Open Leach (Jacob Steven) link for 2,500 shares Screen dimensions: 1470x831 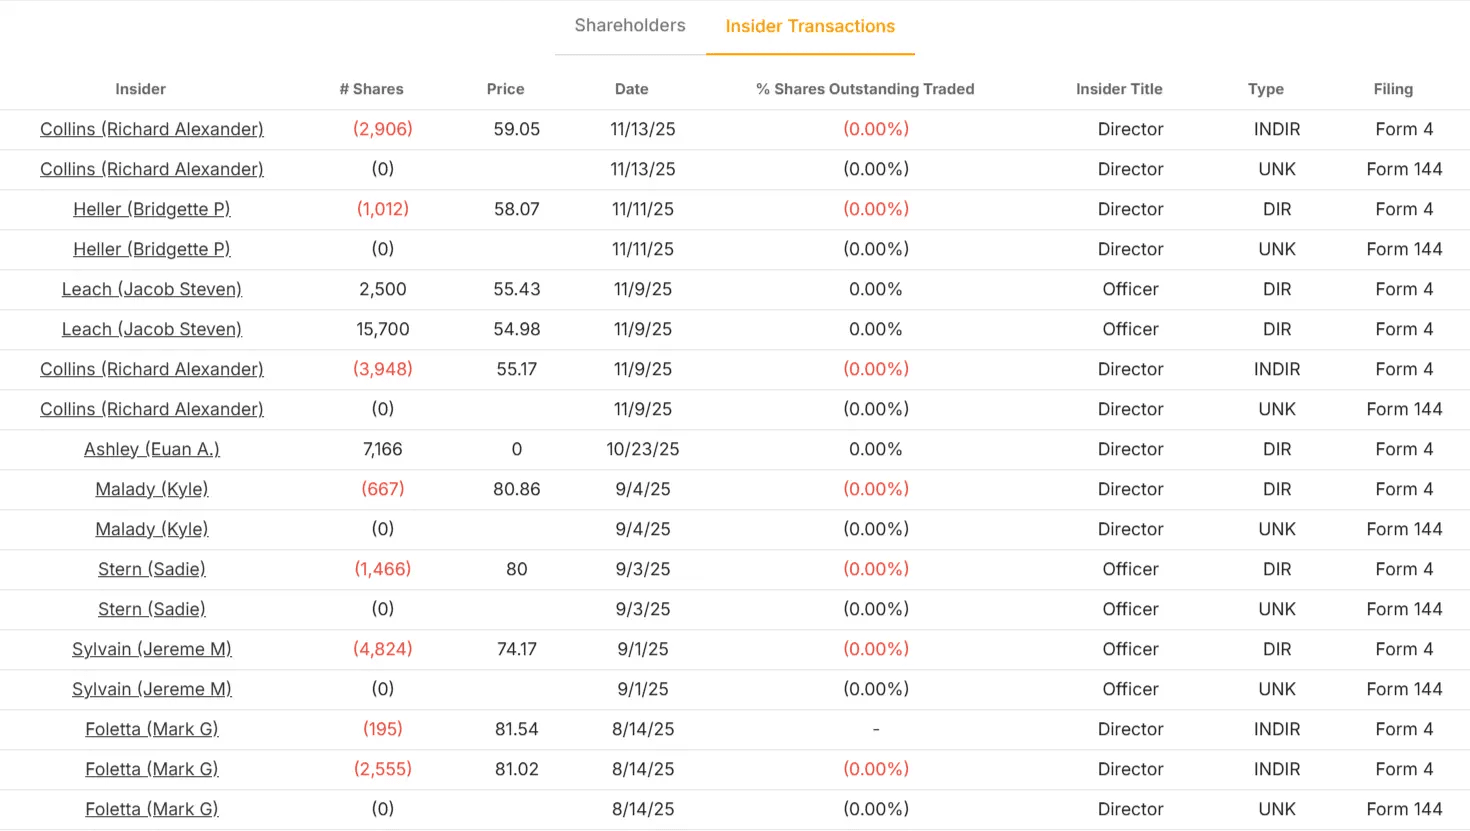point(152,289)
